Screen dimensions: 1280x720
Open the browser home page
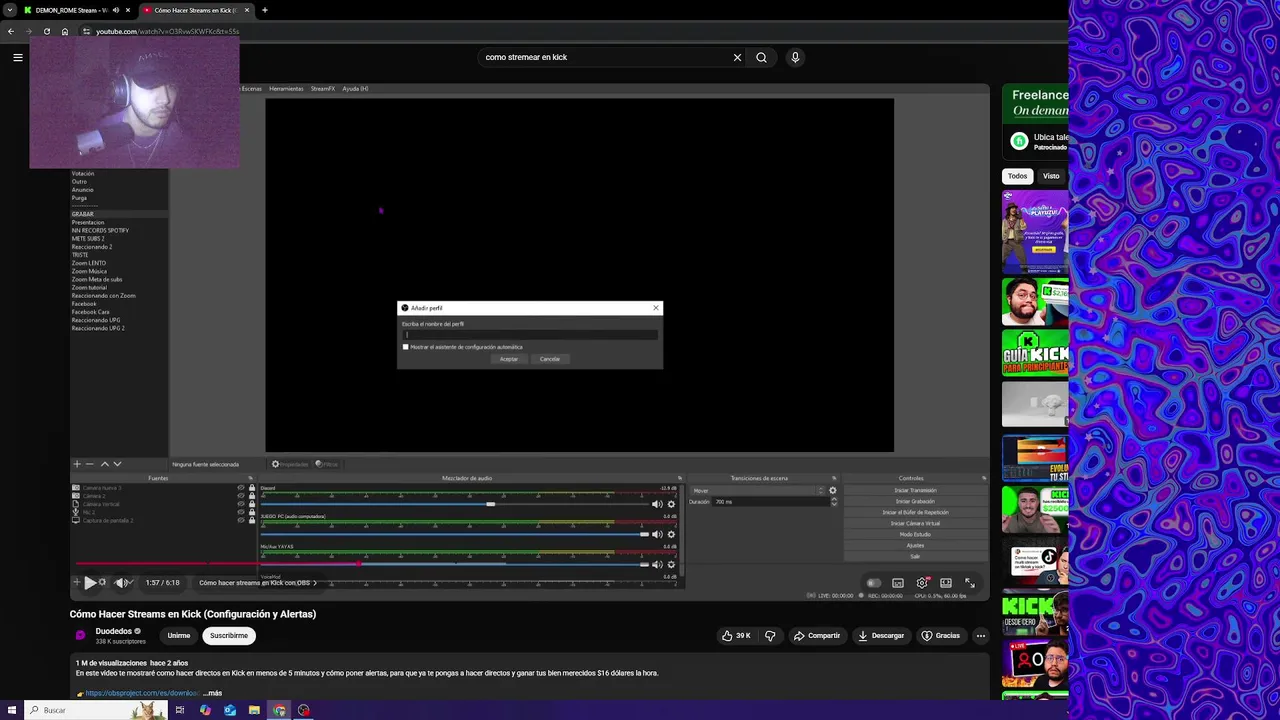[x=65, y=31]
